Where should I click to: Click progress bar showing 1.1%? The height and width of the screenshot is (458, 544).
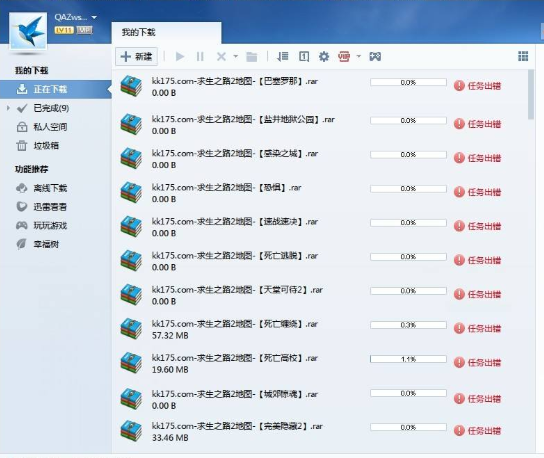(408, 359)
